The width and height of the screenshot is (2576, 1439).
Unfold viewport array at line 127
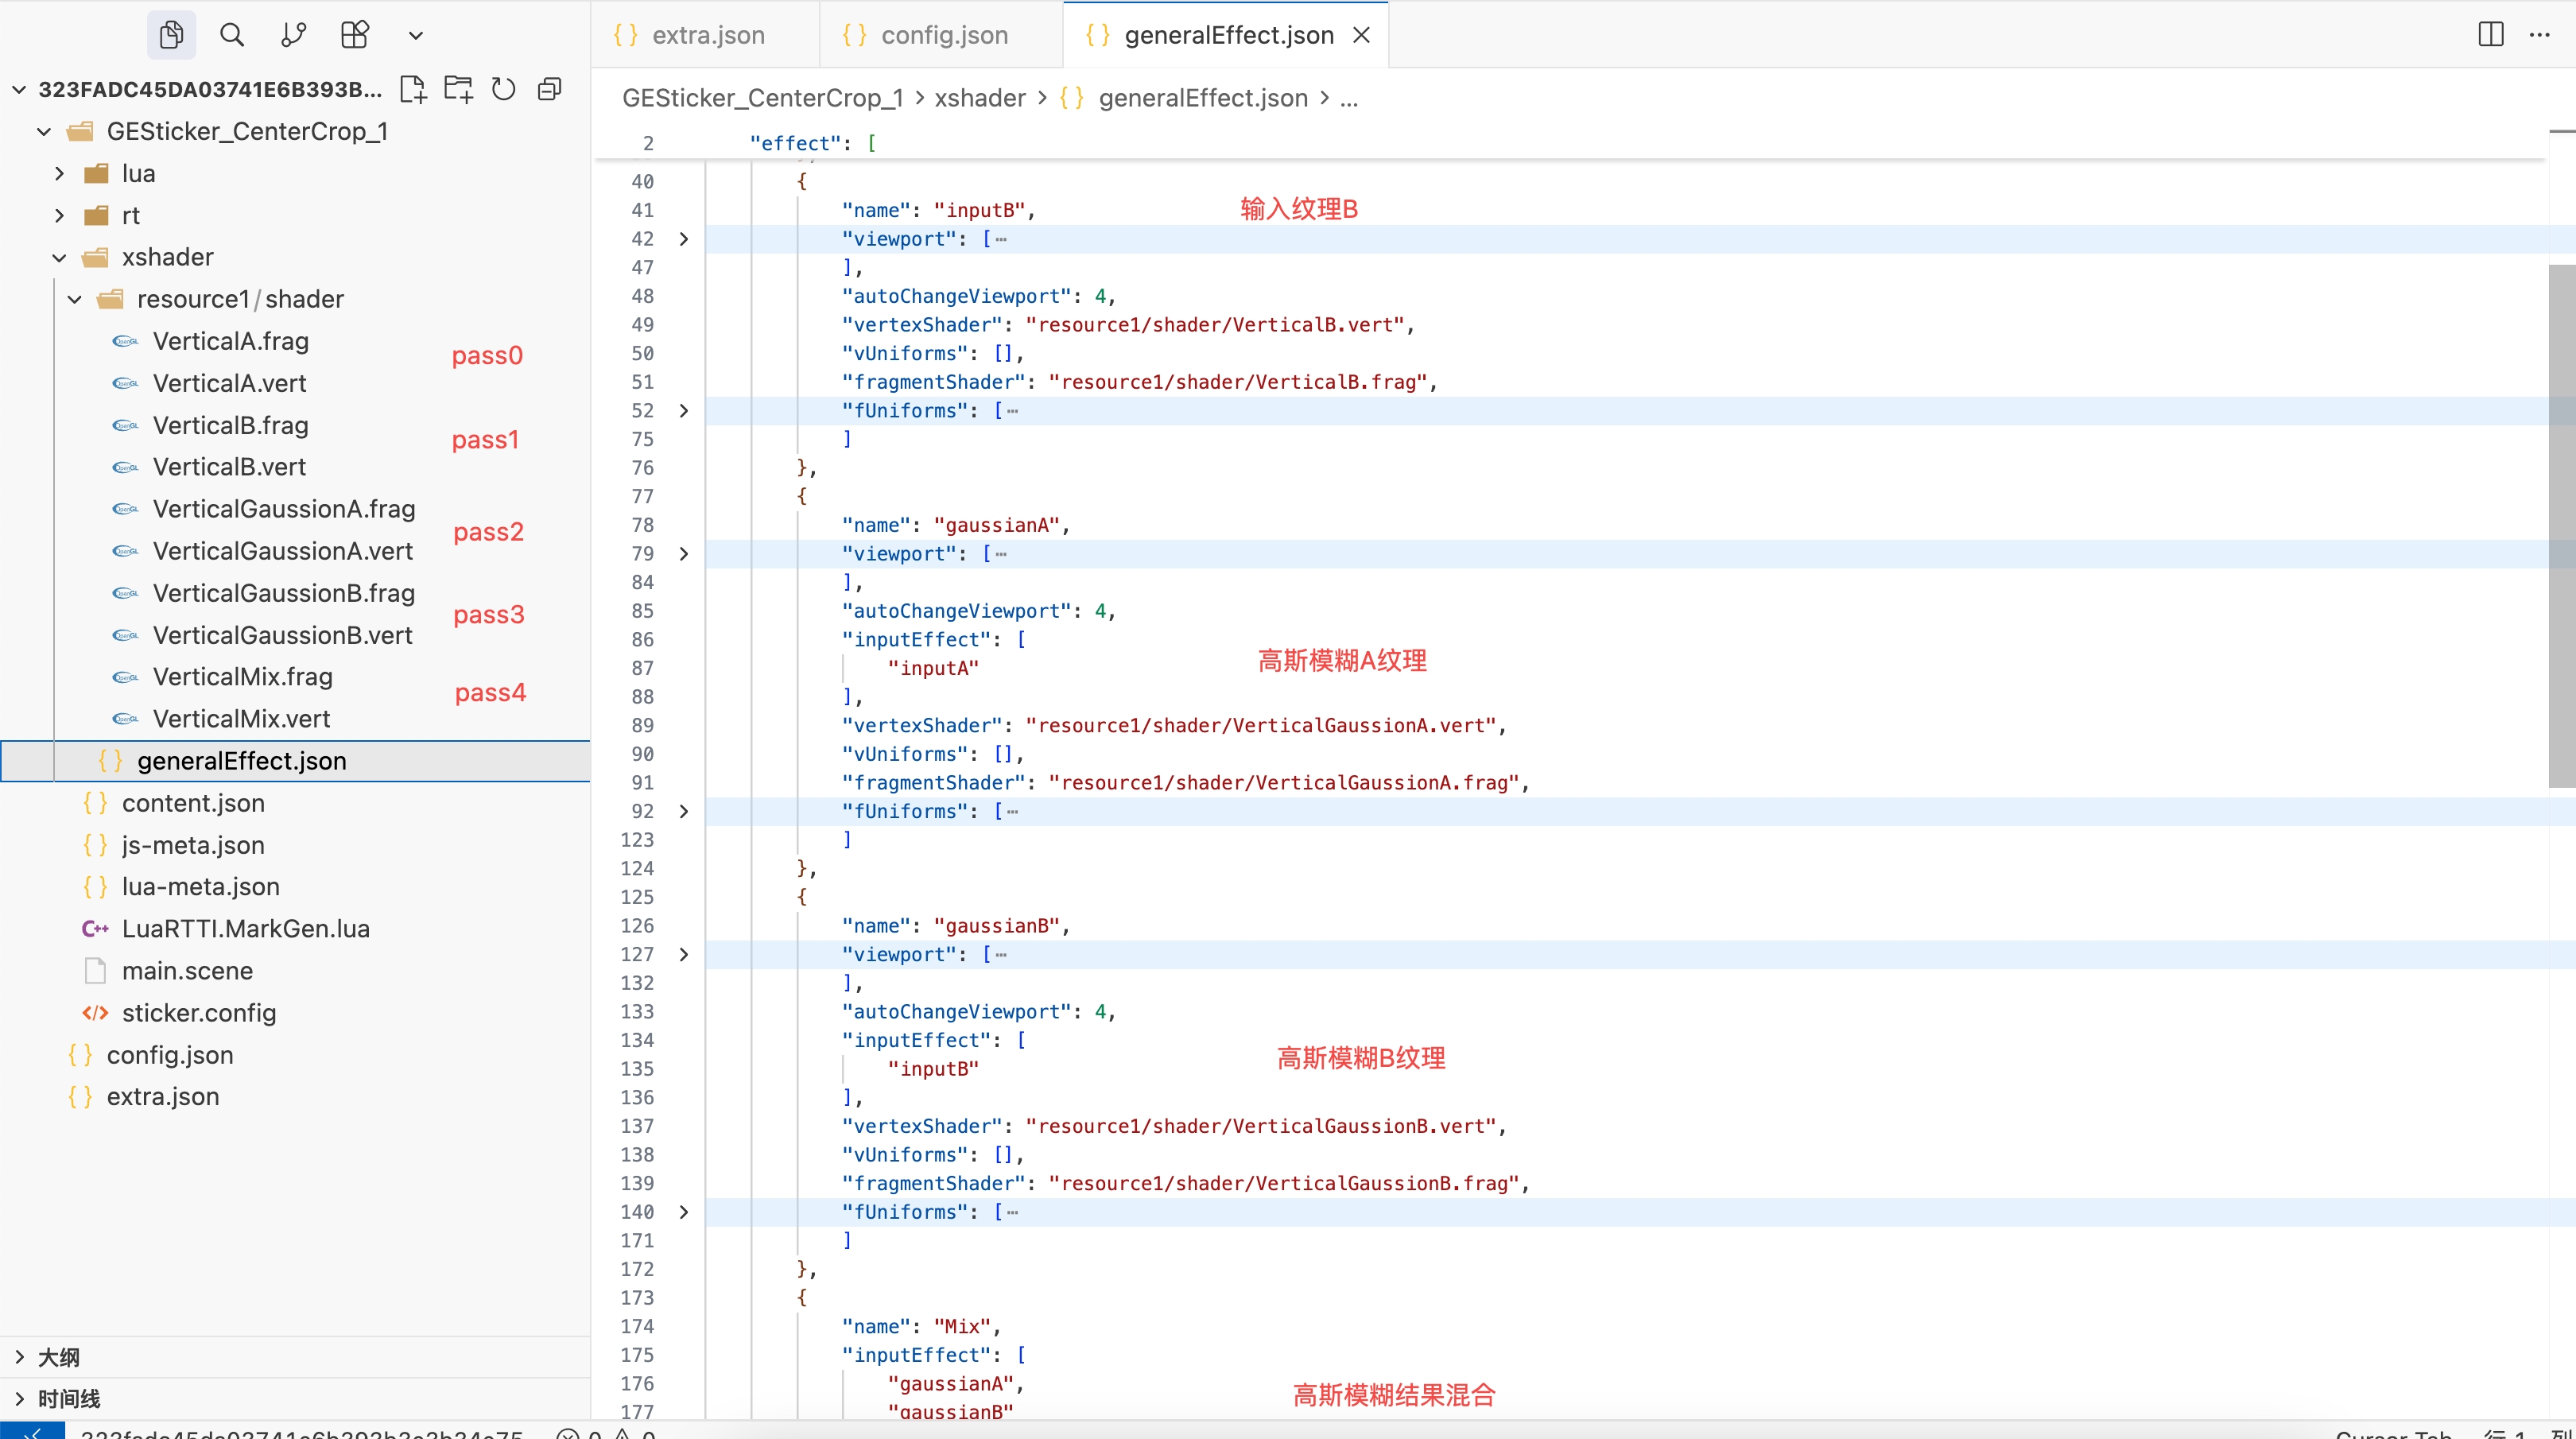coord(684,955)
